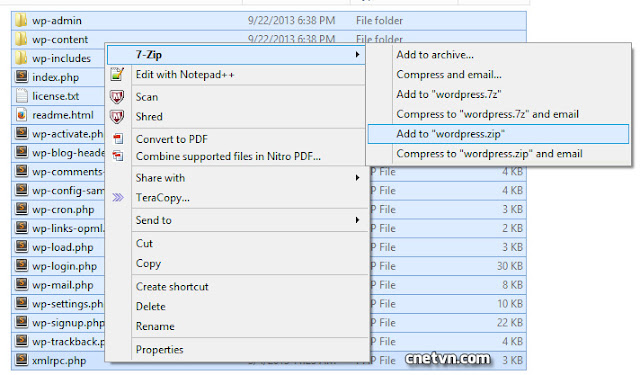Click the Firefox icon of readme.html
This screenshot has height=375, width=640.
[x=21, y=115]
